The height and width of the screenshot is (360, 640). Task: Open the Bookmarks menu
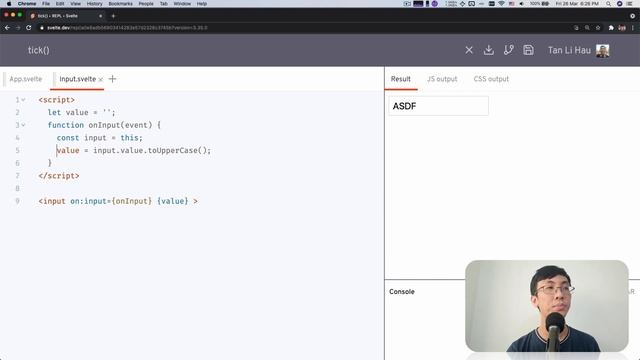[120, 4]
